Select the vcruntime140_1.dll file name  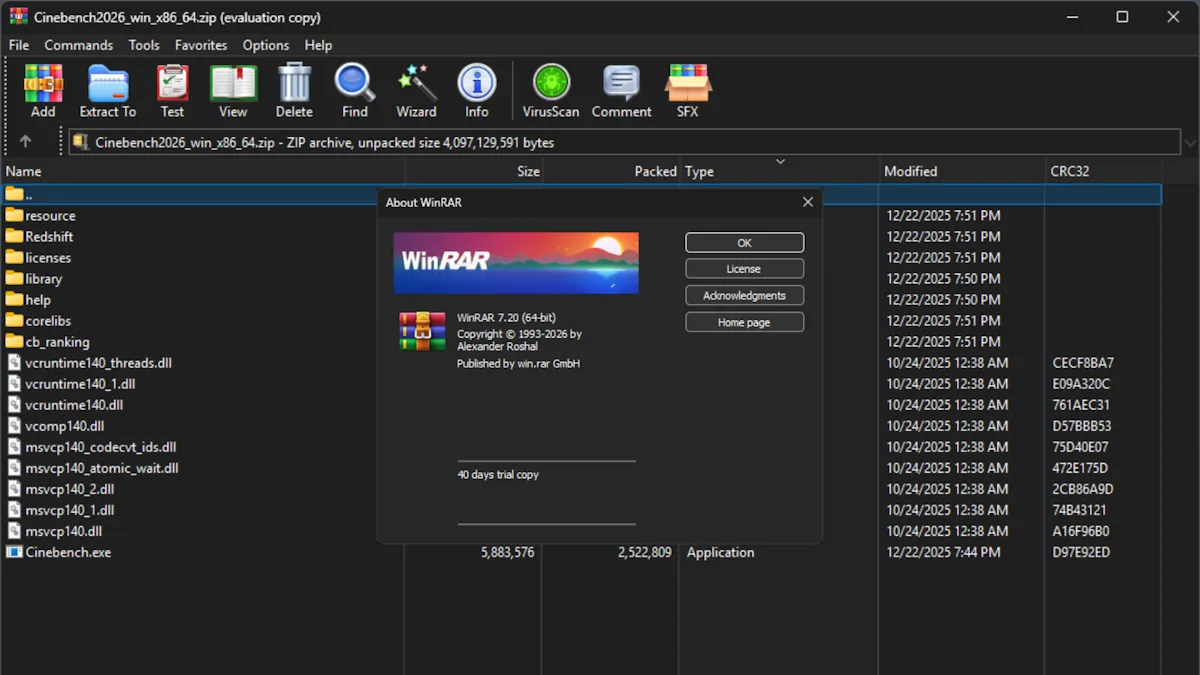click(80, 383)
